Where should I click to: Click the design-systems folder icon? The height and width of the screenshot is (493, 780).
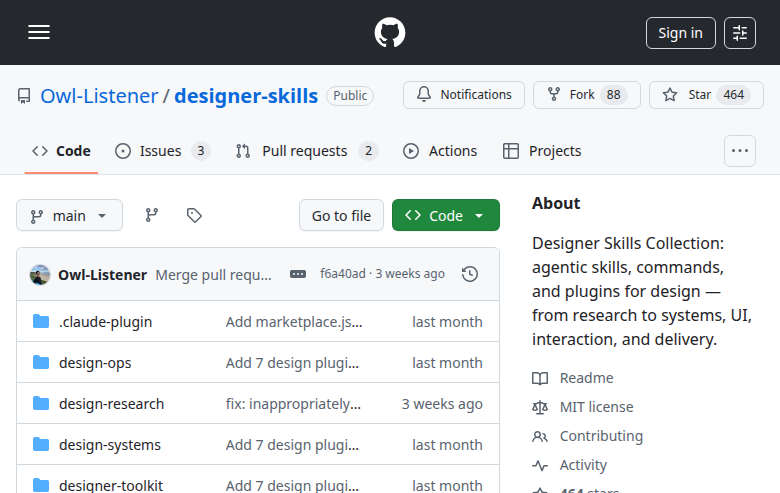(x=41, y=444)
